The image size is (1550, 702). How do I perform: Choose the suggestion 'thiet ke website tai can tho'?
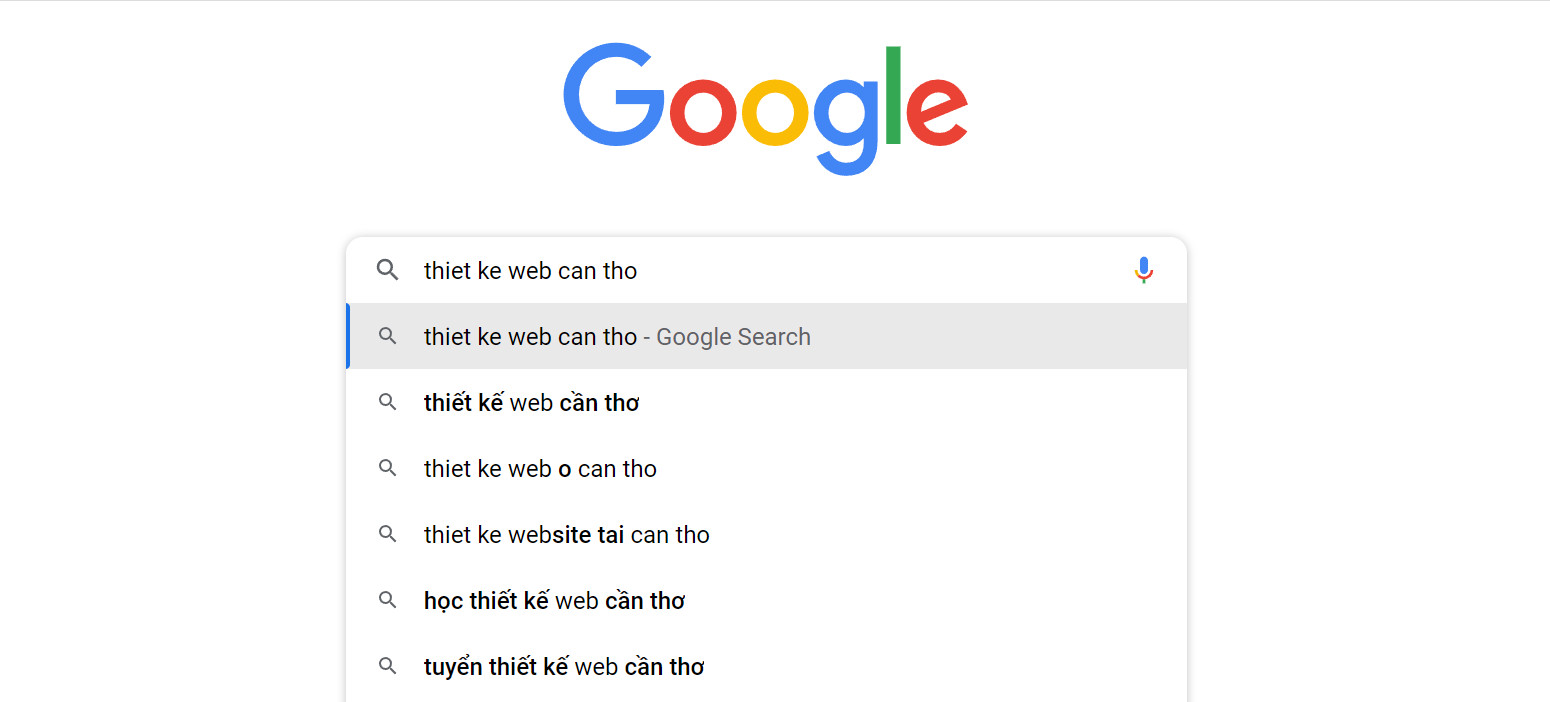click(565, 534)
